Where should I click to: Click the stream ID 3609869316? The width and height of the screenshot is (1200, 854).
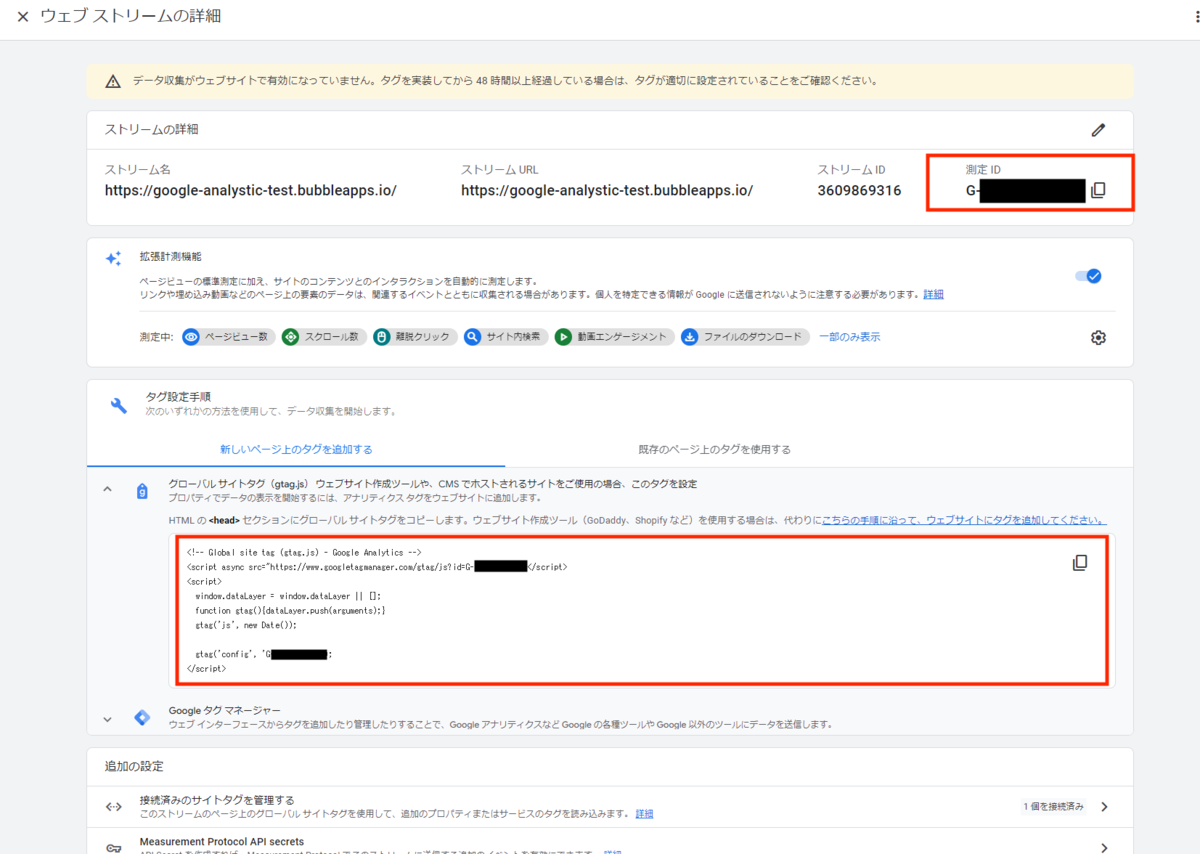[x=859, y=190]
